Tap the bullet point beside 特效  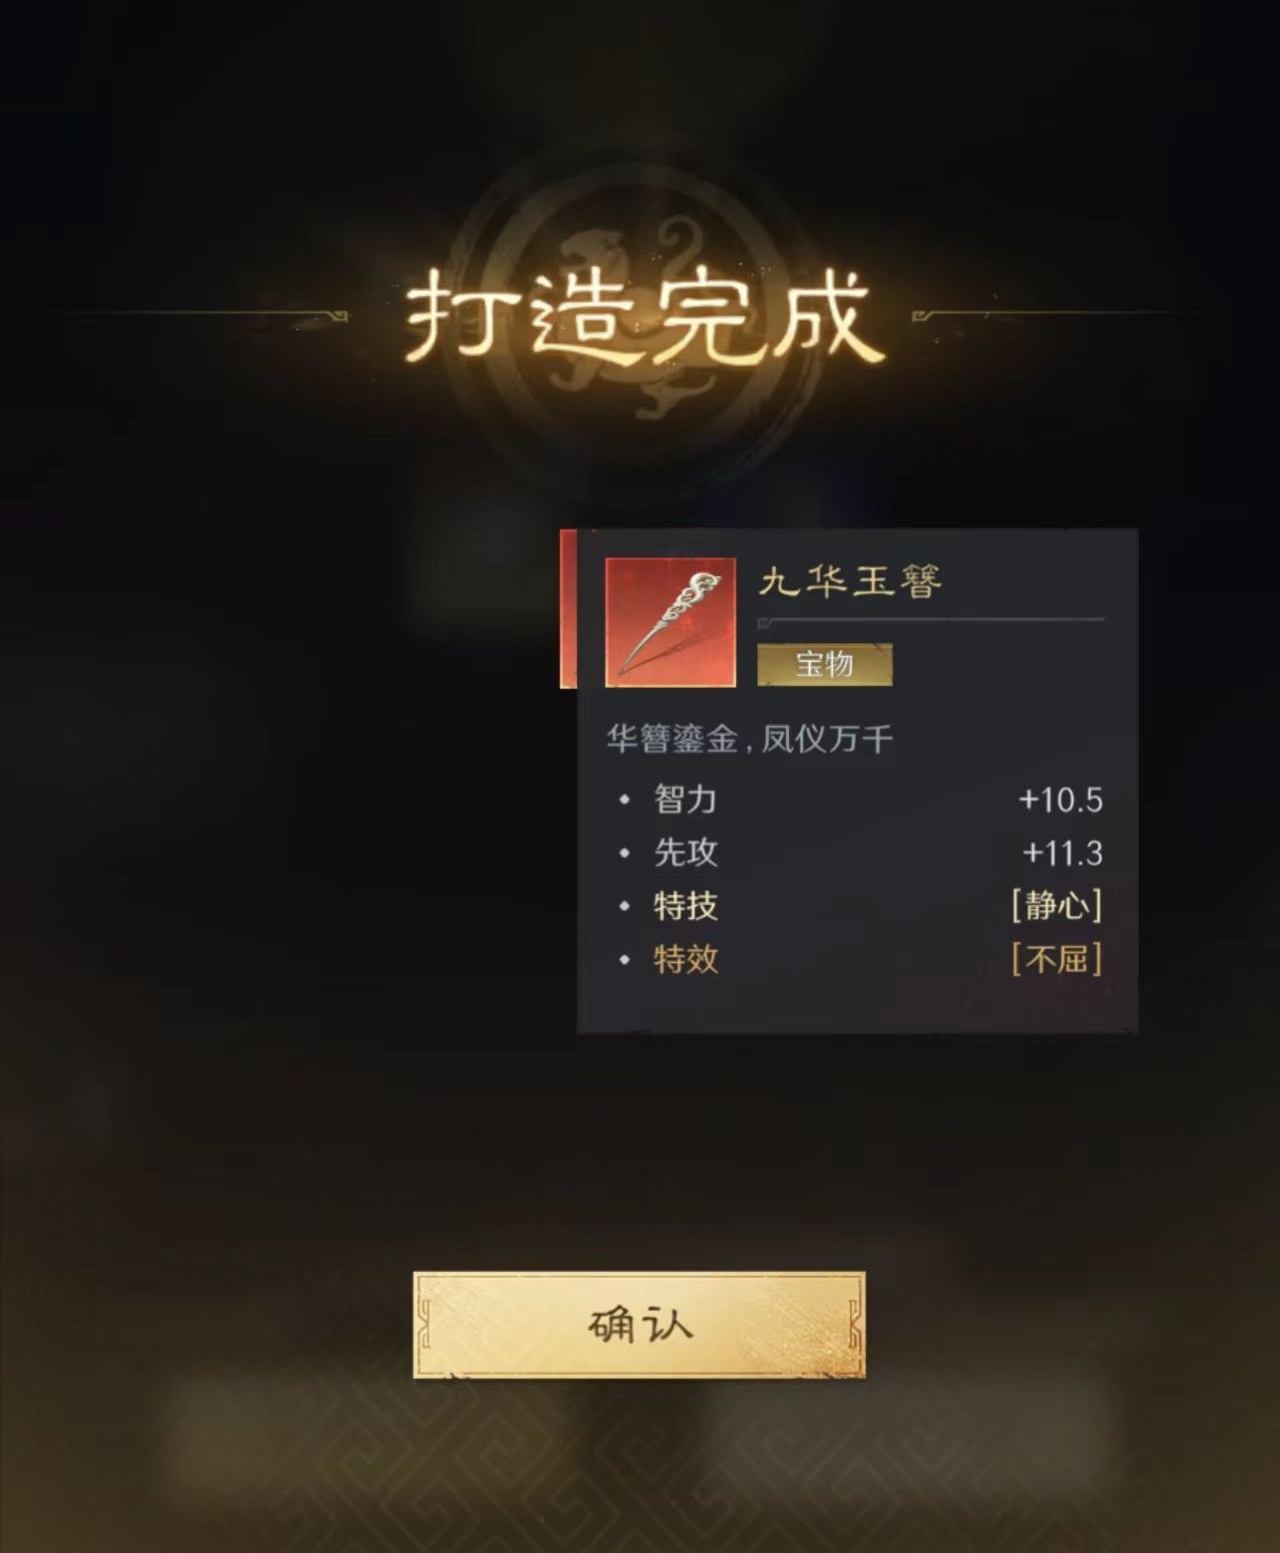coord(624,959)
